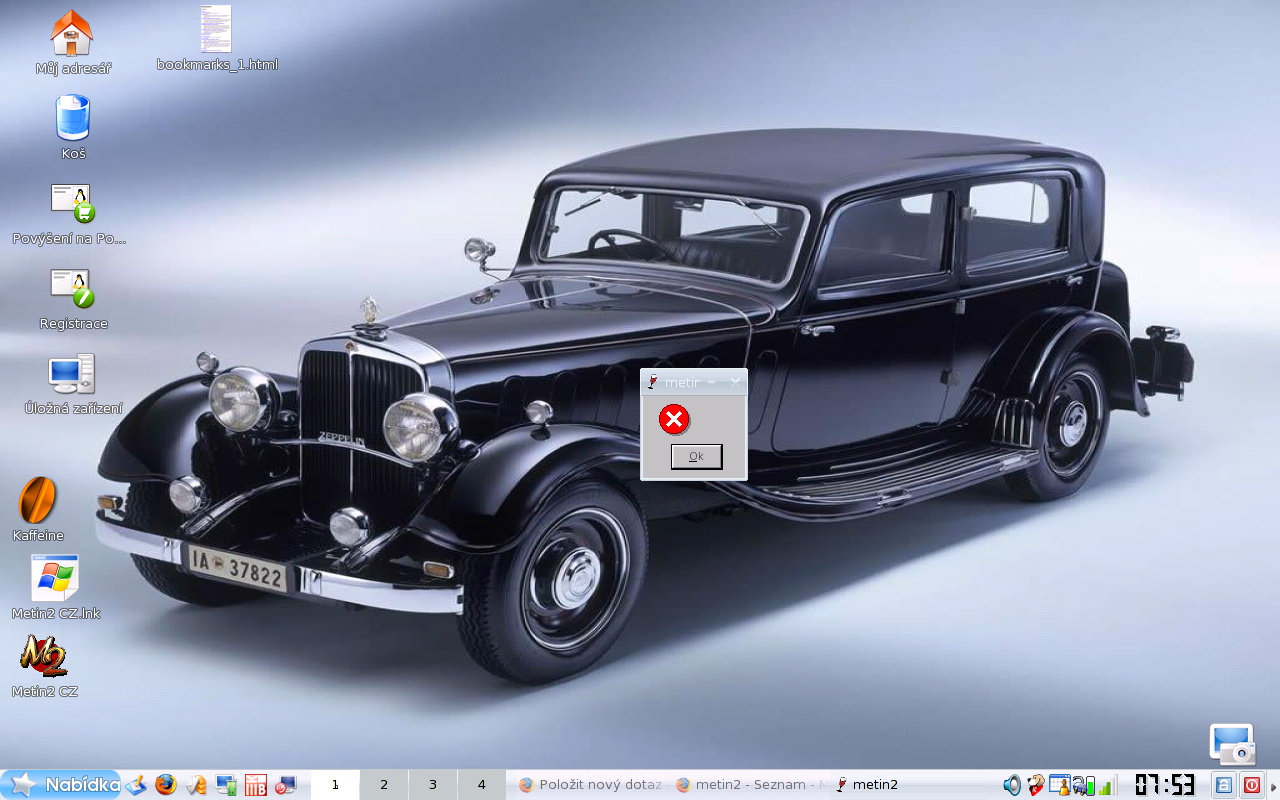Click the red logout power button
1280x800 pixels.
tap(1251, 785)
